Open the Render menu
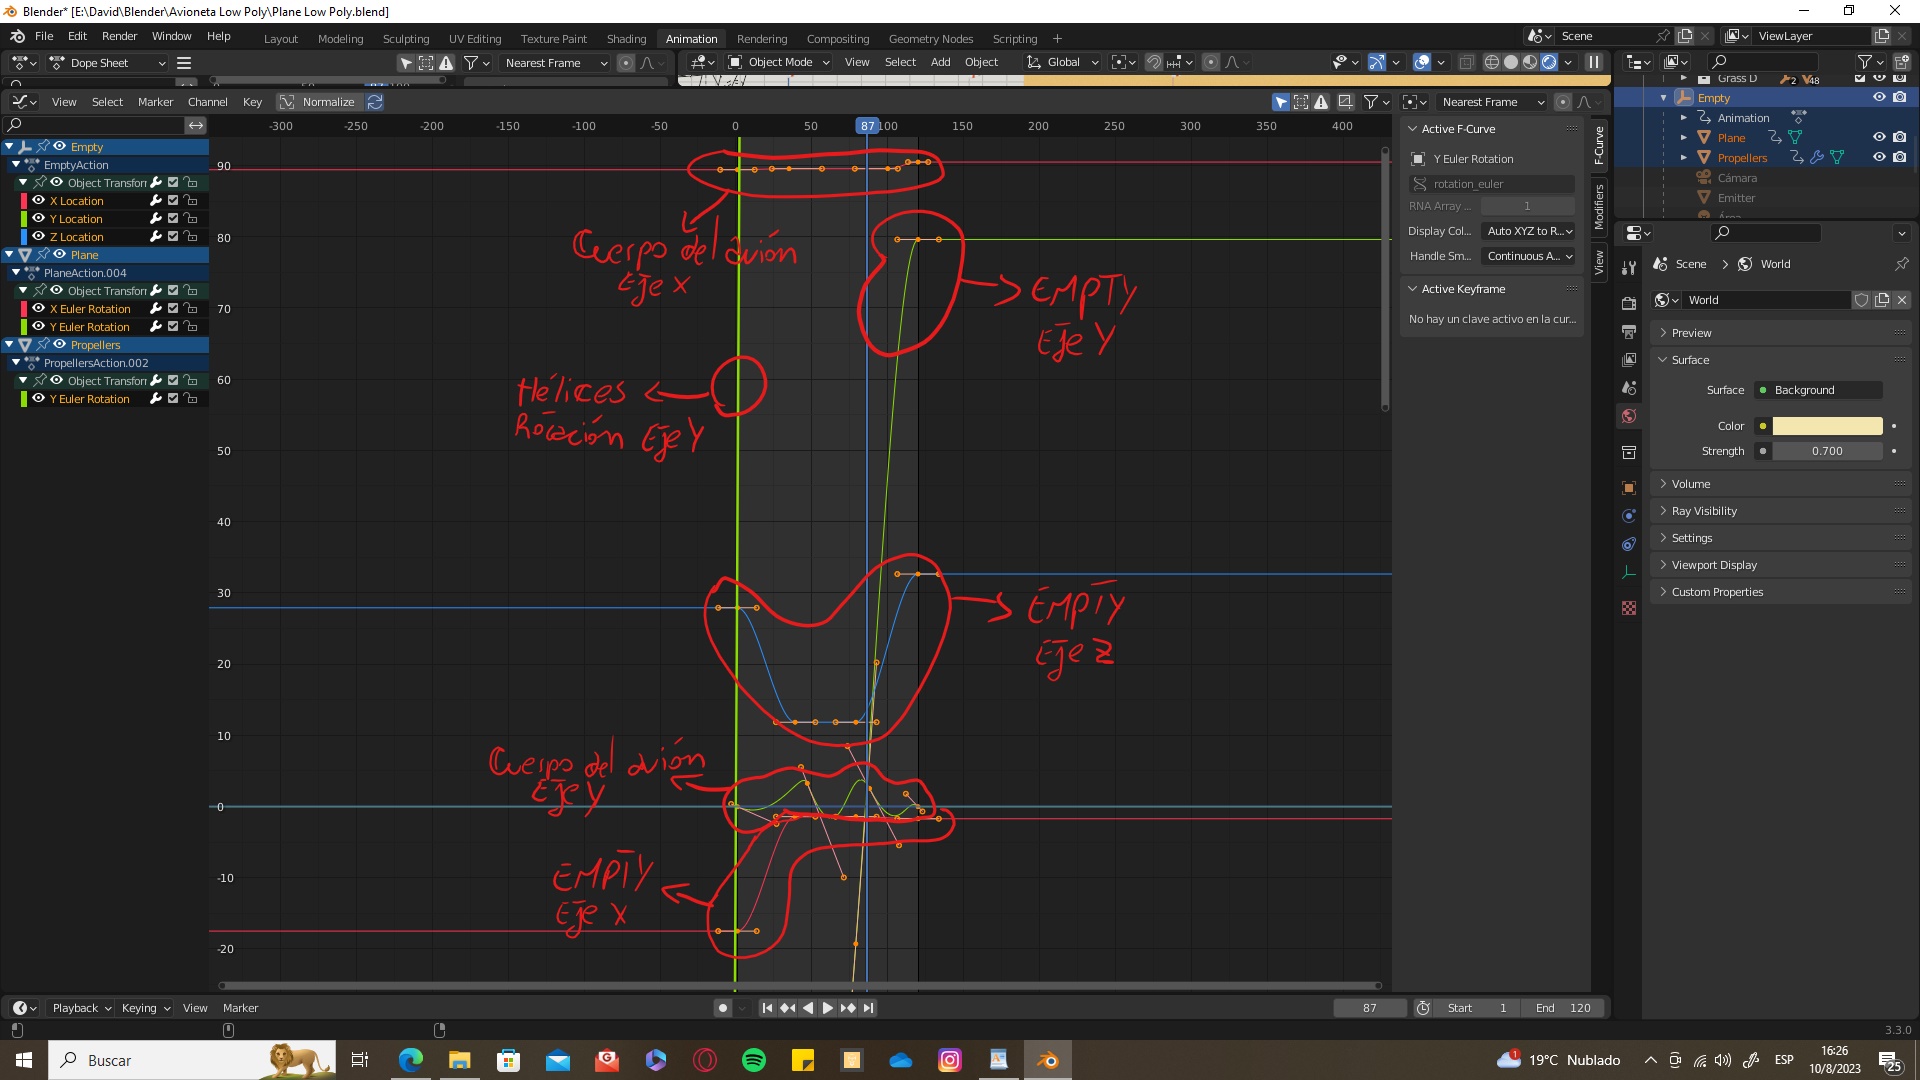 point(119,36)
